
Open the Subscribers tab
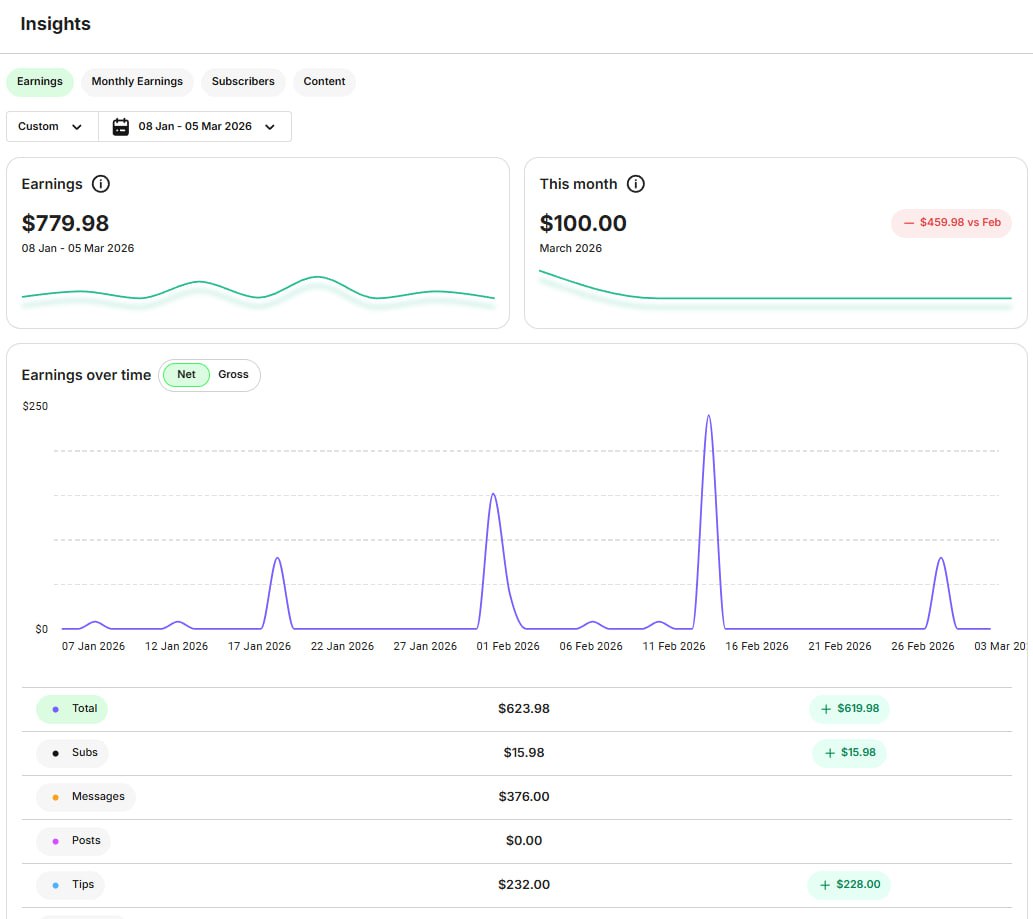pos(243,82)
